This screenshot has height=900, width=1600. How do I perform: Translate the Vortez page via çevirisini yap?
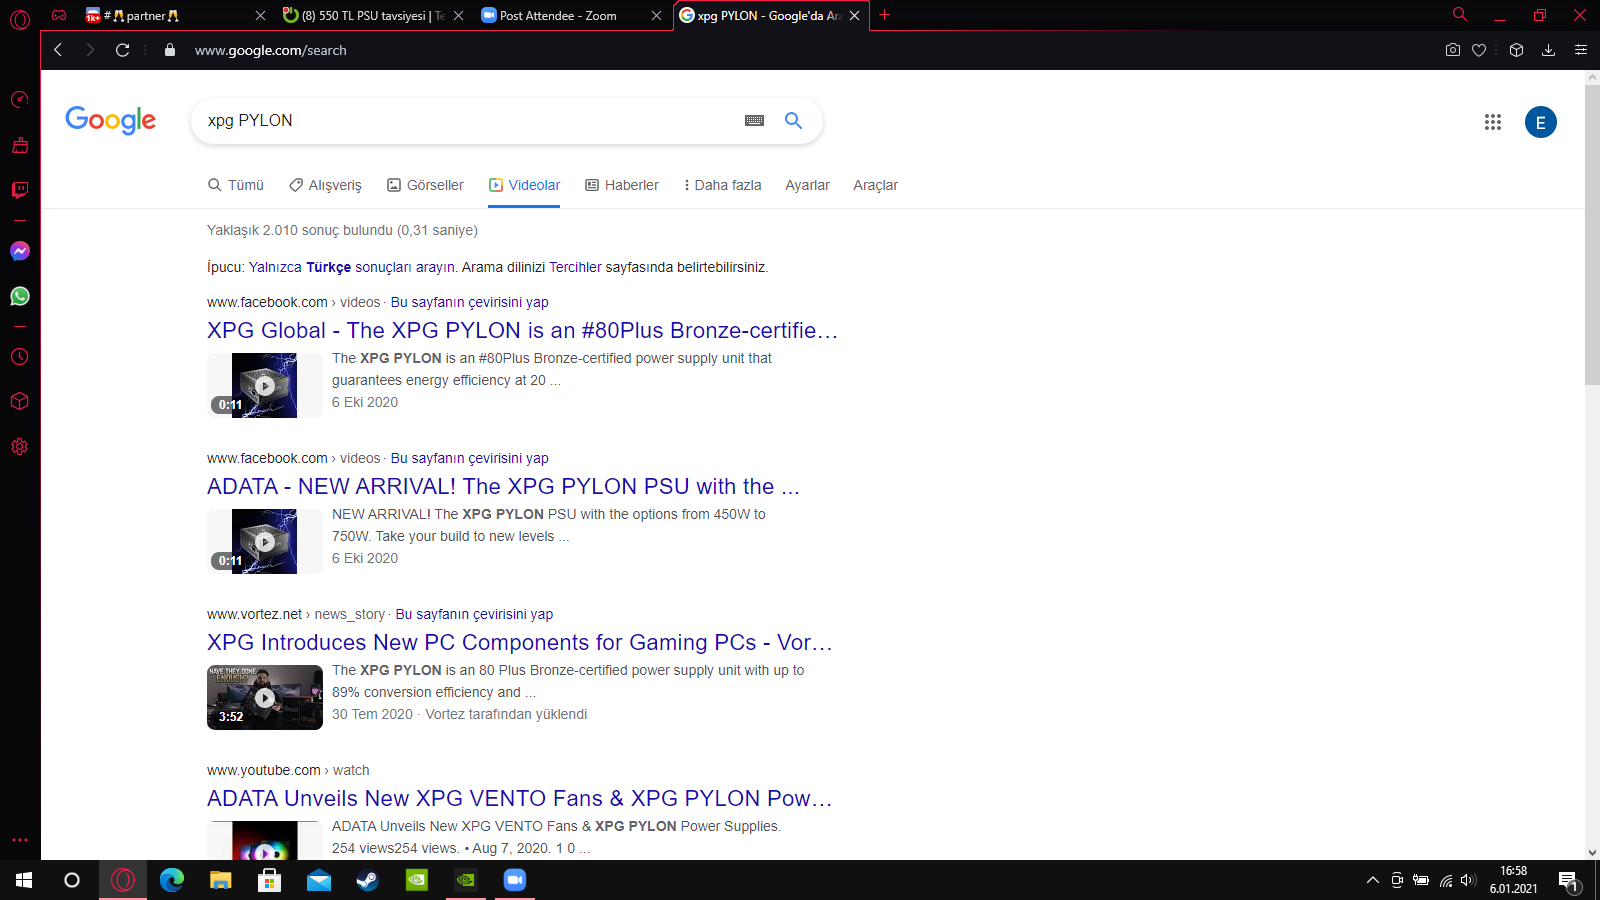pyautogui.click(x=474, y=614)
